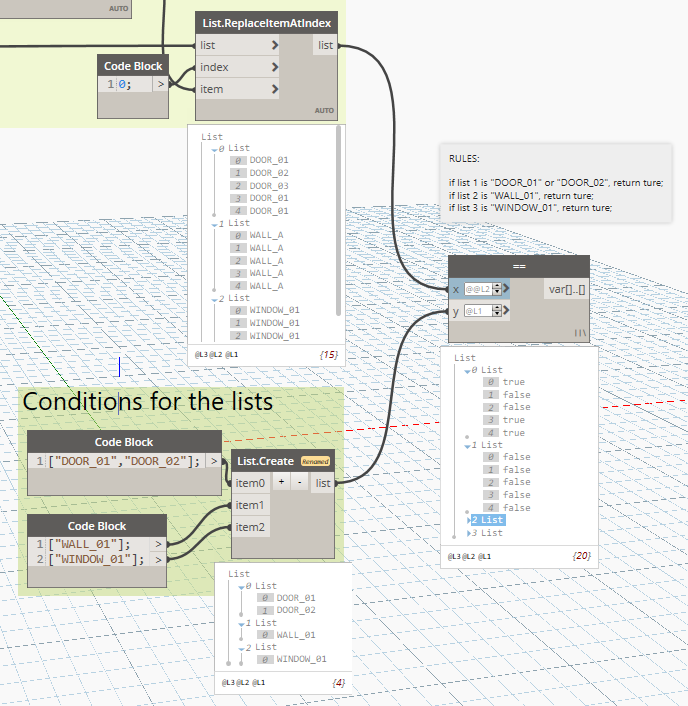The image size is (688, 706).
Task: Collapse 0 List in List.Create preview
Action: 241,587
